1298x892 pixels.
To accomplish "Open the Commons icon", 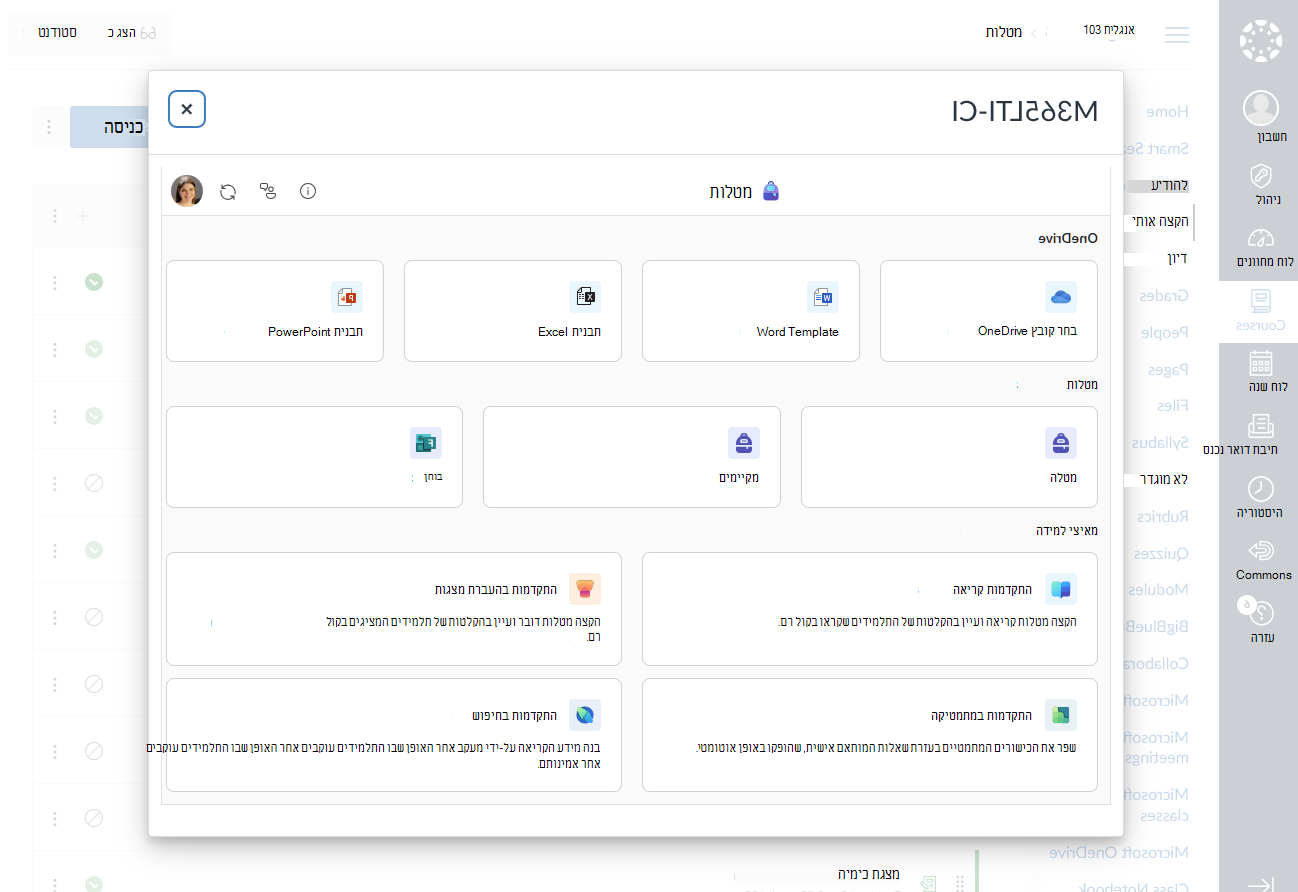I will (1260, 551).
